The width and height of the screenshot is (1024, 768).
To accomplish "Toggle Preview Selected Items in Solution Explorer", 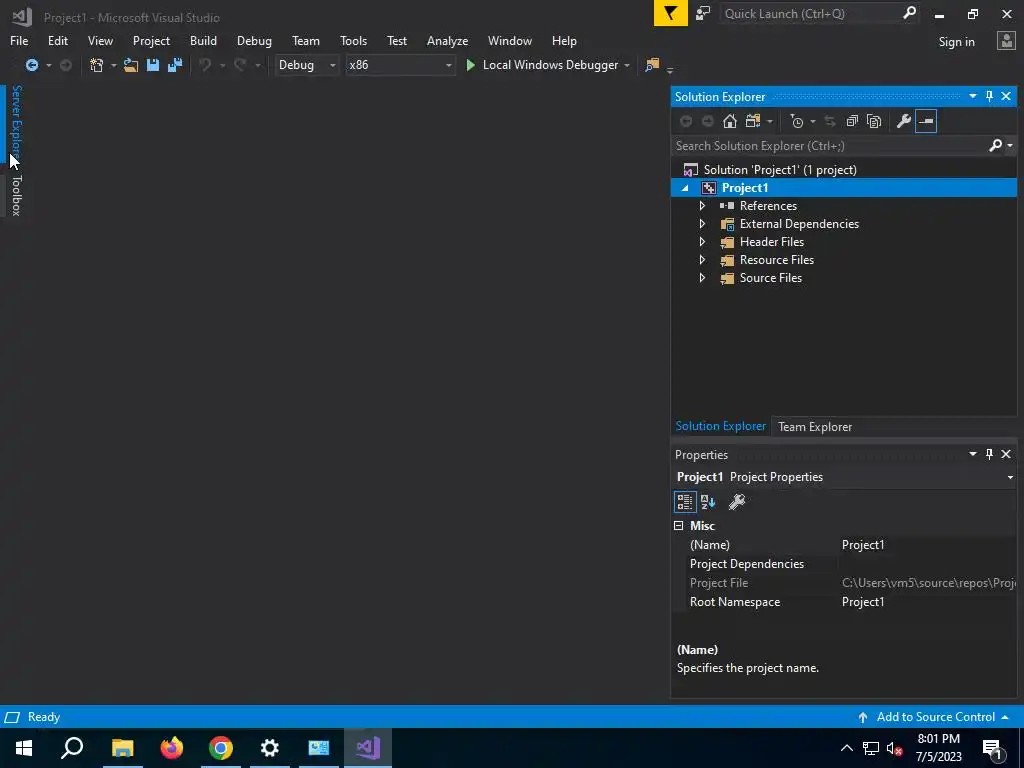I will pyautogui.click(x=926, y=121).
